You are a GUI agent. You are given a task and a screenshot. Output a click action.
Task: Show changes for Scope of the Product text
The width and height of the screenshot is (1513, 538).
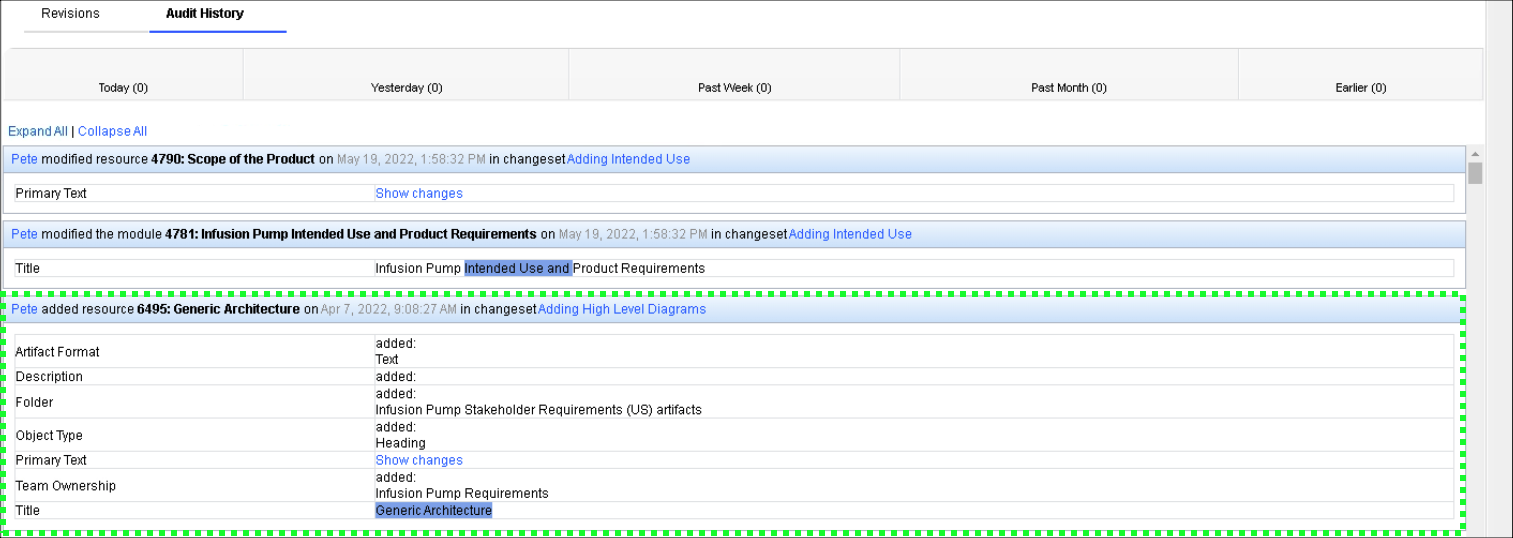point(418,193)
